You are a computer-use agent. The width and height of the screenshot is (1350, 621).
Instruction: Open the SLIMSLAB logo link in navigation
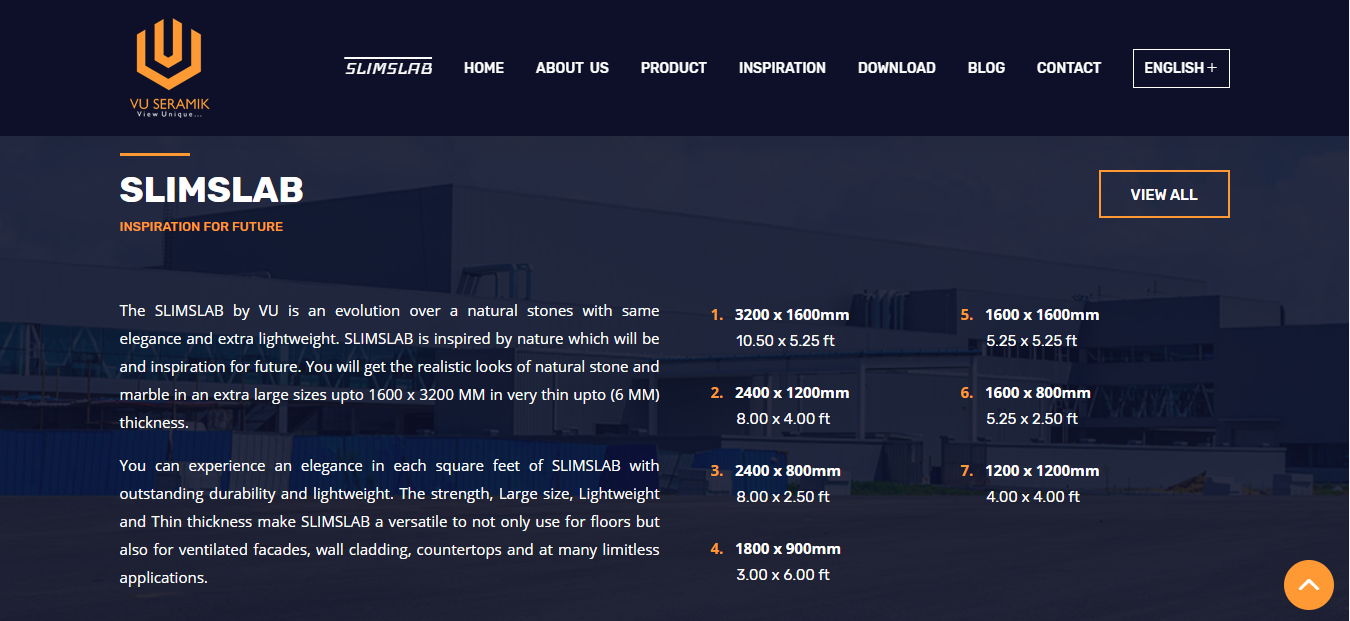click(388, 67)
